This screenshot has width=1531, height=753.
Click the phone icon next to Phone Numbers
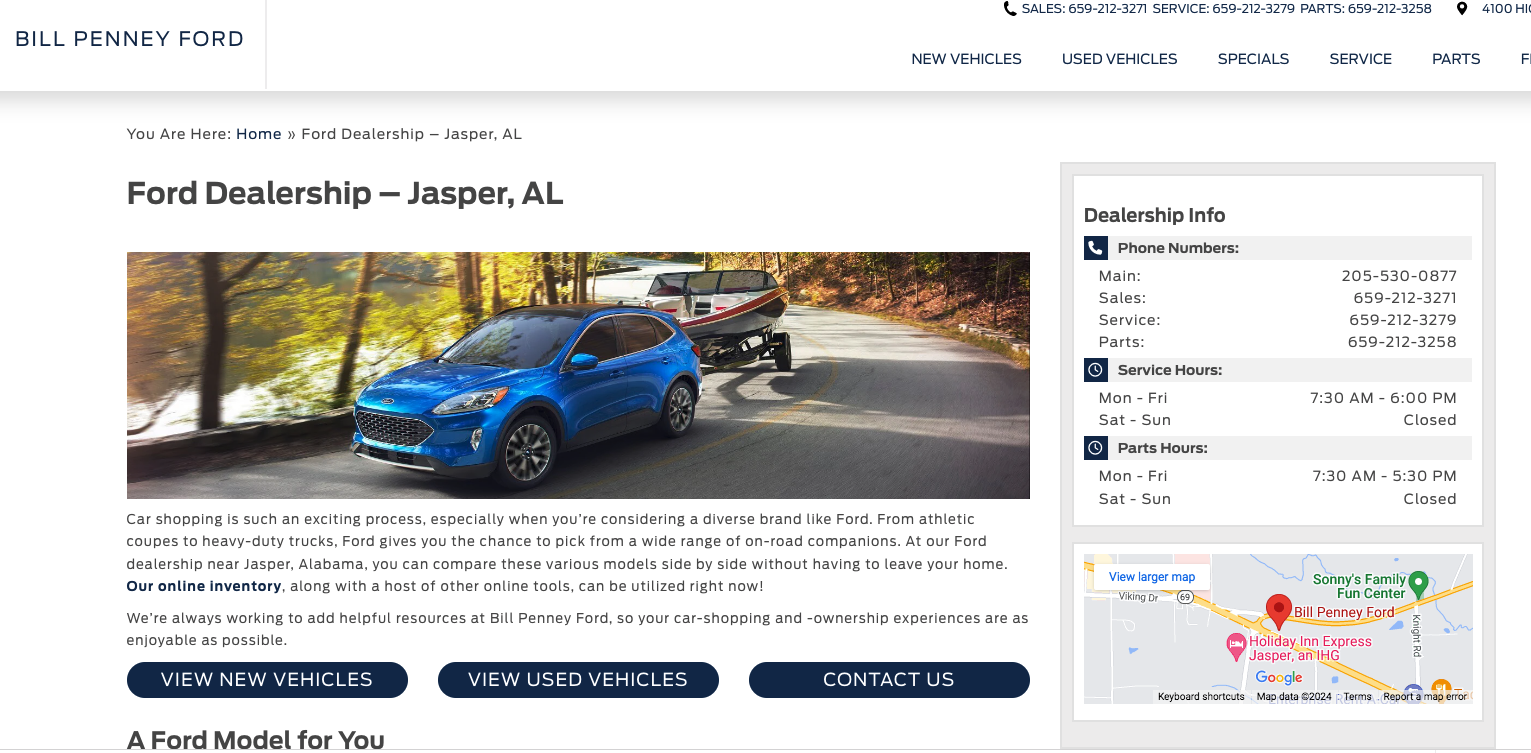tap(1095, 248)
